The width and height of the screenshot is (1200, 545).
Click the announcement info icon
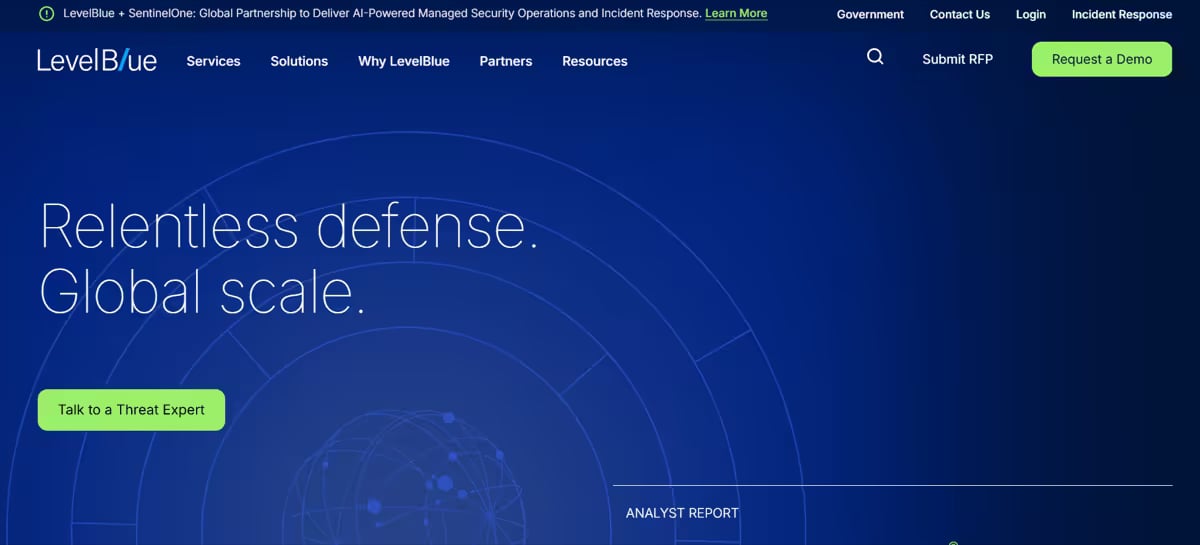47,14
